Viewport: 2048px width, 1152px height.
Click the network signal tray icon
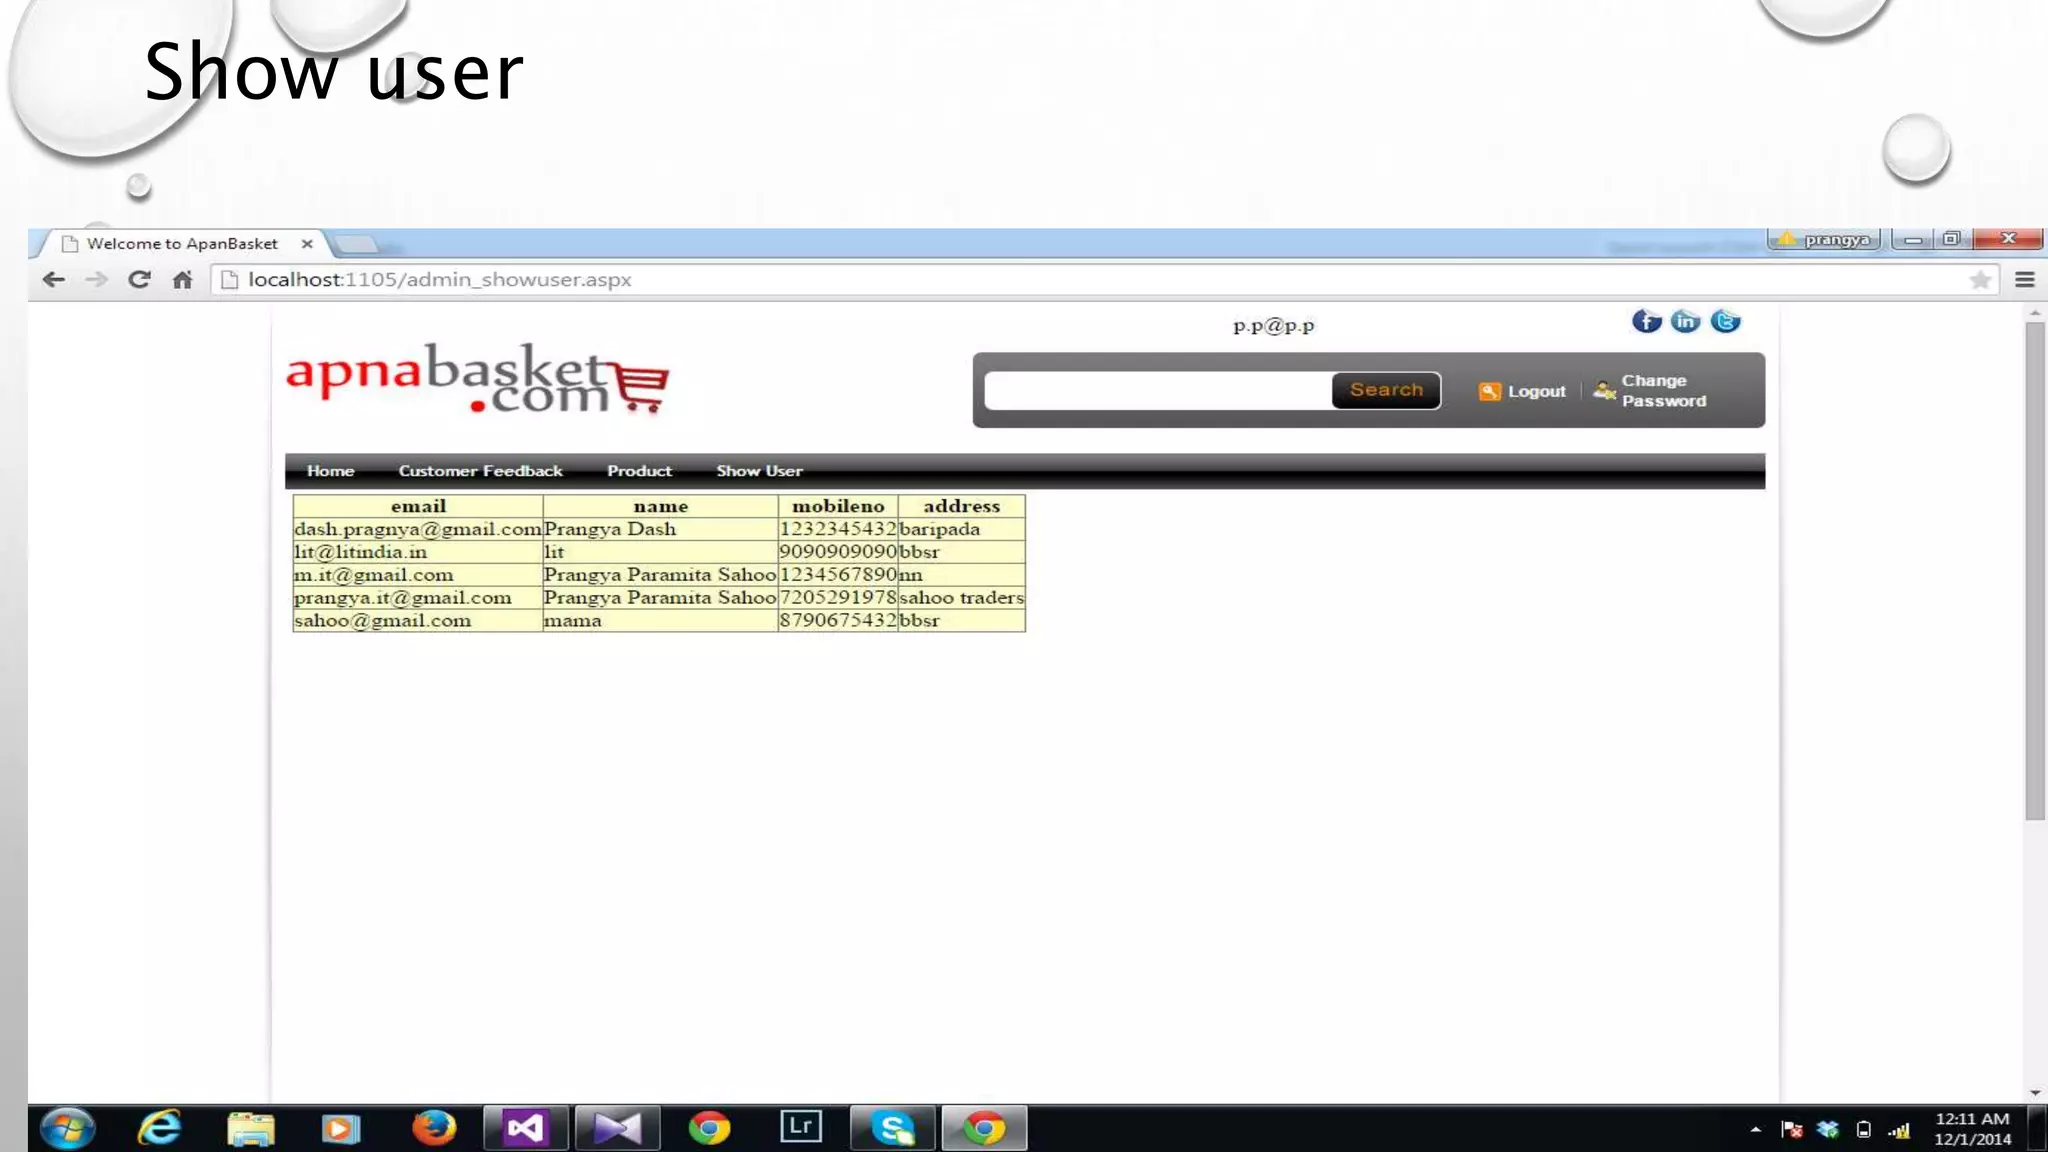[1899, 1130]
